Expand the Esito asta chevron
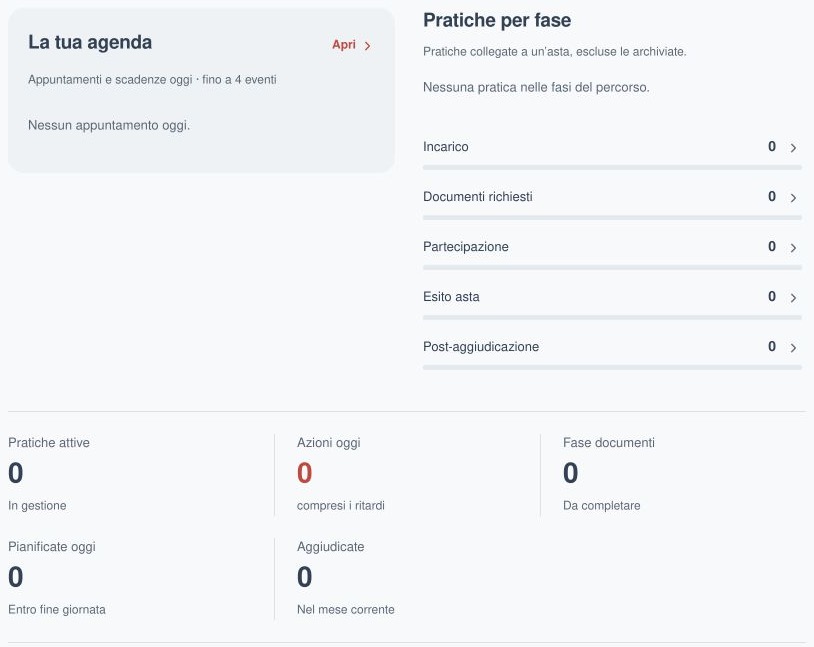This screenshot has height=647, width=814. point(793,297)
